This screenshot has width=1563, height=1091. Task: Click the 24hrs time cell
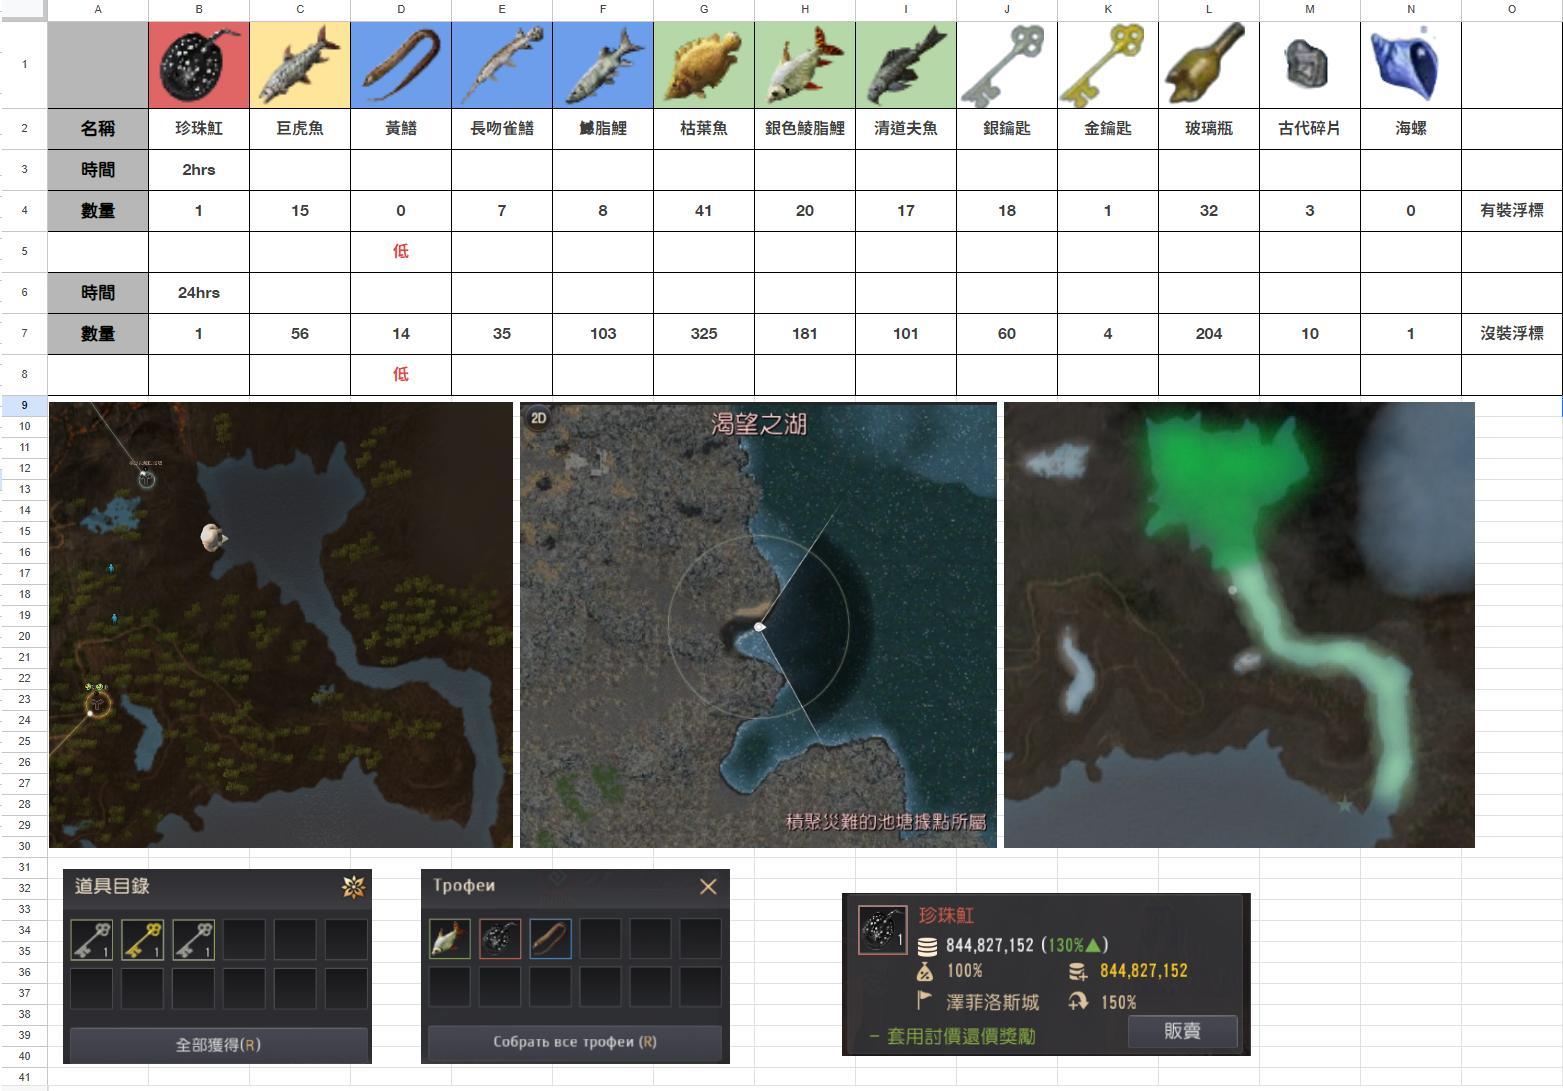tap(198, 293)
